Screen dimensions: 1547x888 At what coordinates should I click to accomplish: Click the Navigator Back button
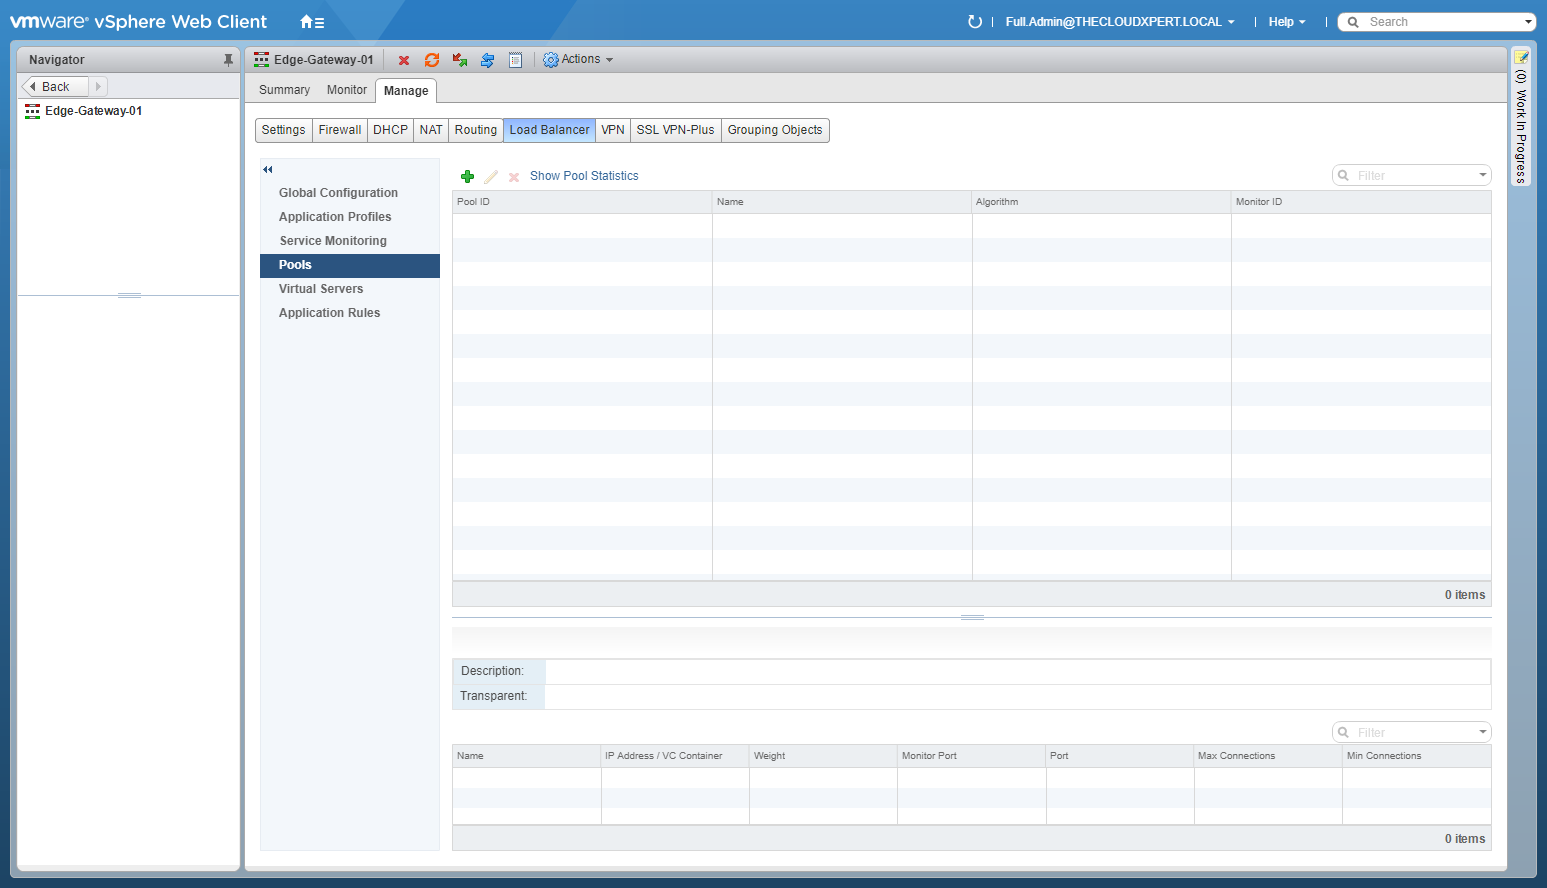coord(55,87)
